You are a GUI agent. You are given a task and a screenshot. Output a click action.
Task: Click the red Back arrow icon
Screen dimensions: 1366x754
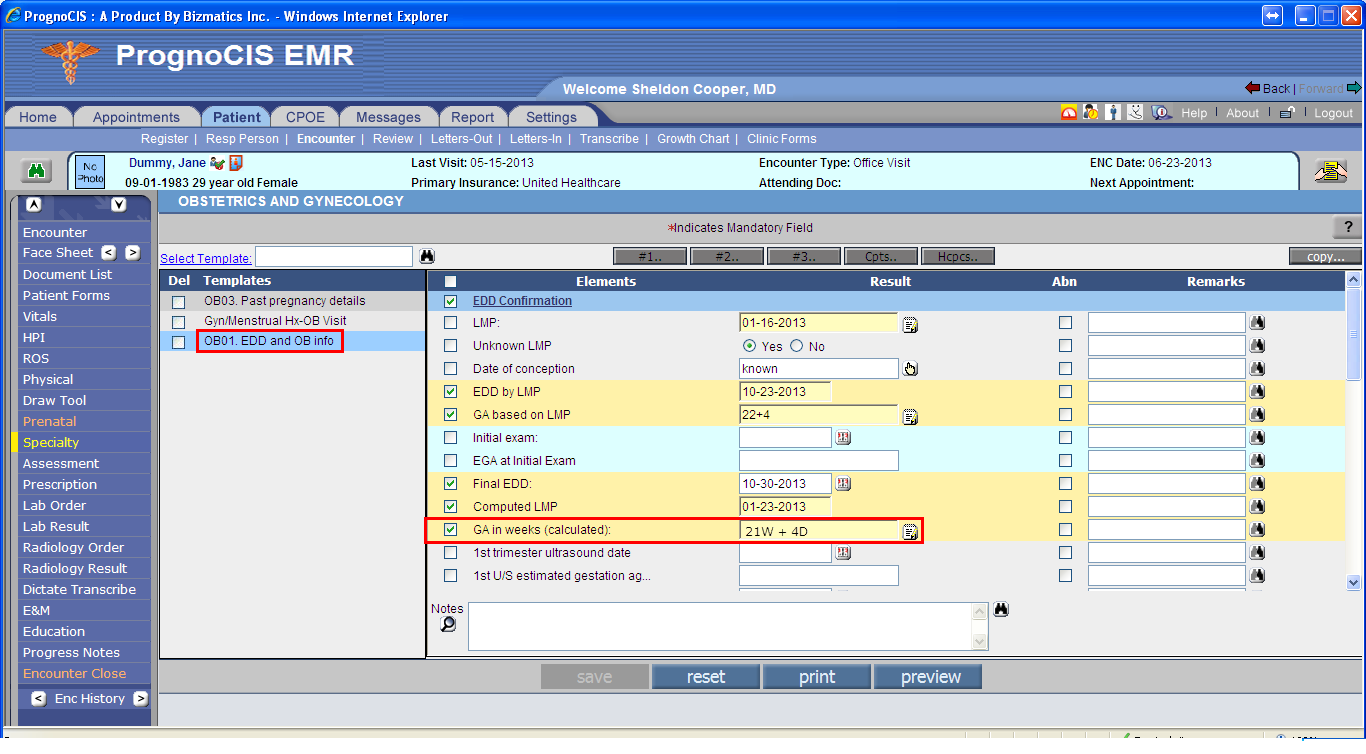1252,88
